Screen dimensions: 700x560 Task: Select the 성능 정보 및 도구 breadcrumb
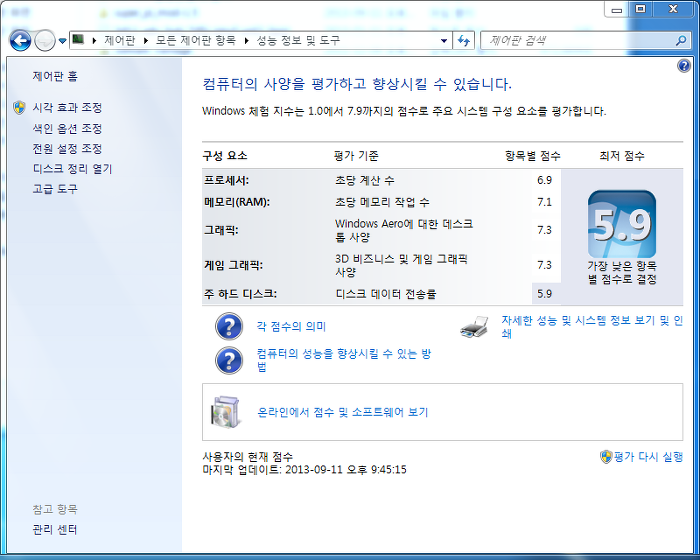pyautogui.click(x=298, y=41)
